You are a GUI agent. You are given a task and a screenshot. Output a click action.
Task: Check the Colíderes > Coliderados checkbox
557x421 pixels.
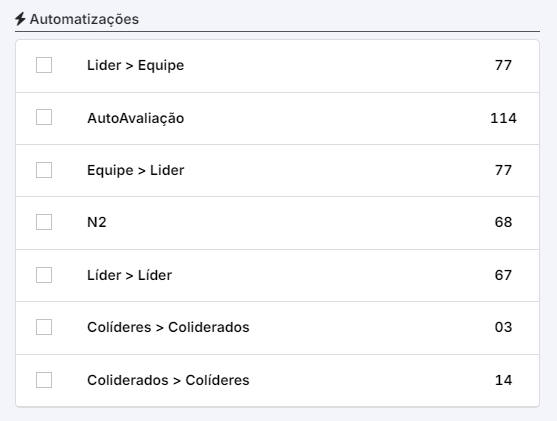[44, 327]
